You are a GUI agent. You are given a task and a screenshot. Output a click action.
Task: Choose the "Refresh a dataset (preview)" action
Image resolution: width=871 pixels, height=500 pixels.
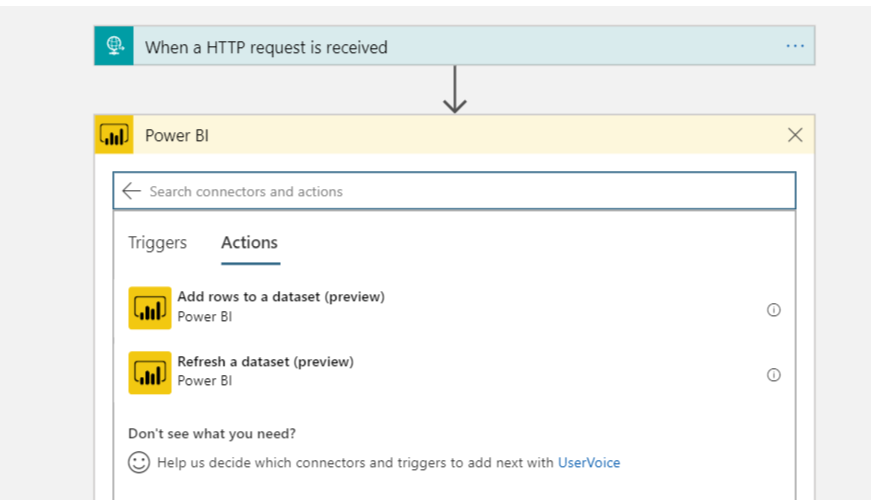click(x=266, y=362)
